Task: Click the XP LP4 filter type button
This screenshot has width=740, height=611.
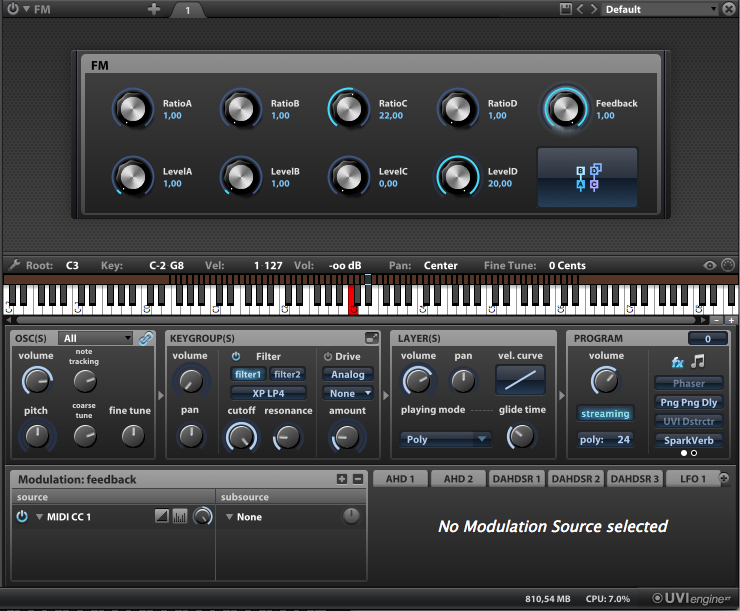Action: click(268, 393)
